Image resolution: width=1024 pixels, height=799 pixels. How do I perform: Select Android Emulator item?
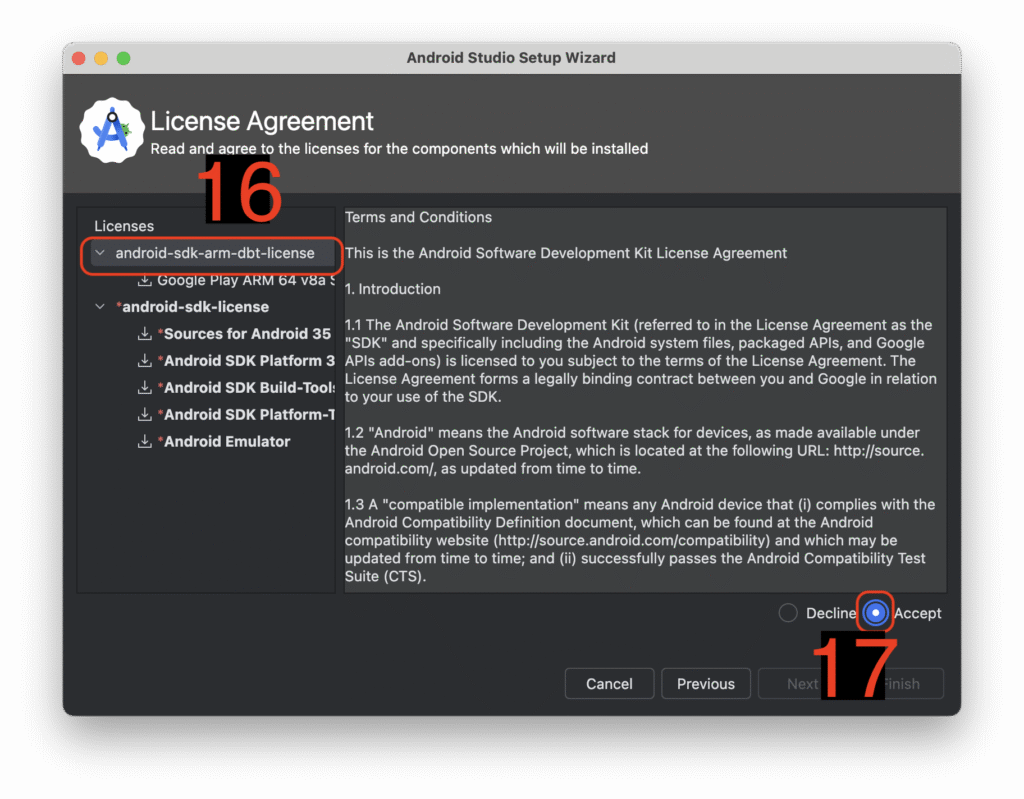(224, 442)
